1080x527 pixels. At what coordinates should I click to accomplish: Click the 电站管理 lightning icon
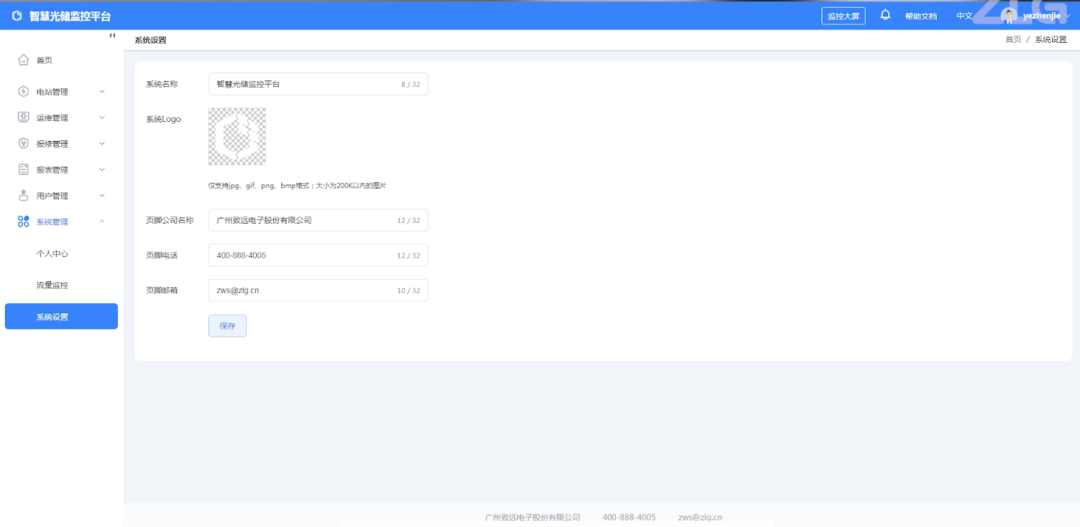pos(23,92)
